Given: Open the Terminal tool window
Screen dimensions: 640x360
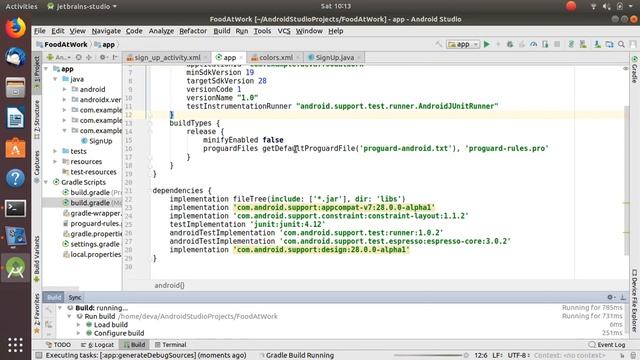Looking at the screenshot, I should point(171,345).
